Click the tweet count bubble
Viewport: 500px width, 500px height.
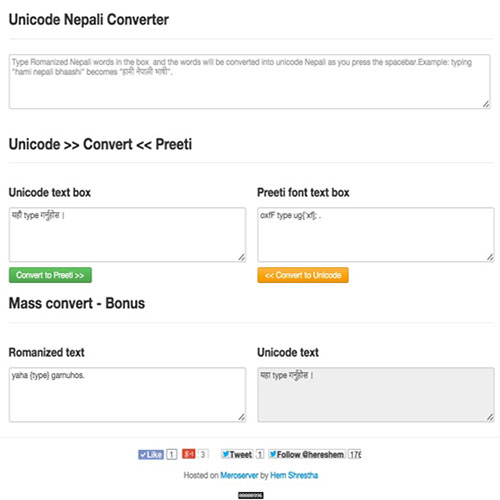260,454
